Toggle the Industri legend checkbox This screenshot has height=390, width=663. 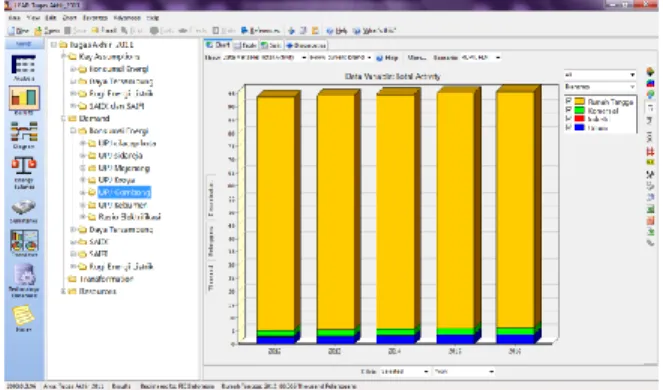pyautogui.click(x=568, y=118)
